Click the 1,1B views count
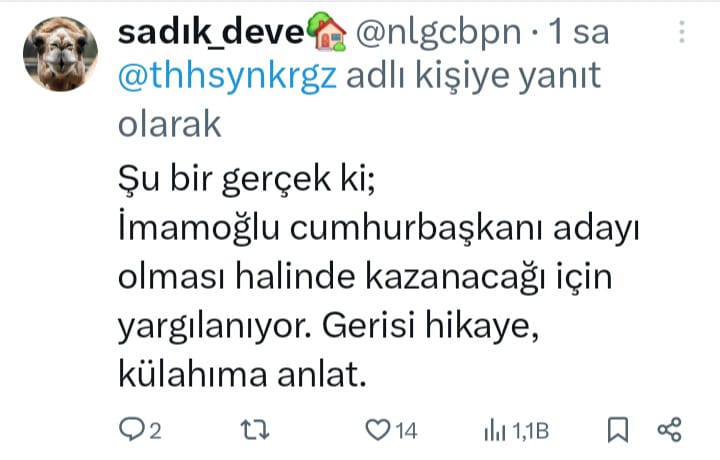Image resolution: width=720 pixels, height=460 pixels. [x=530, y=431]
